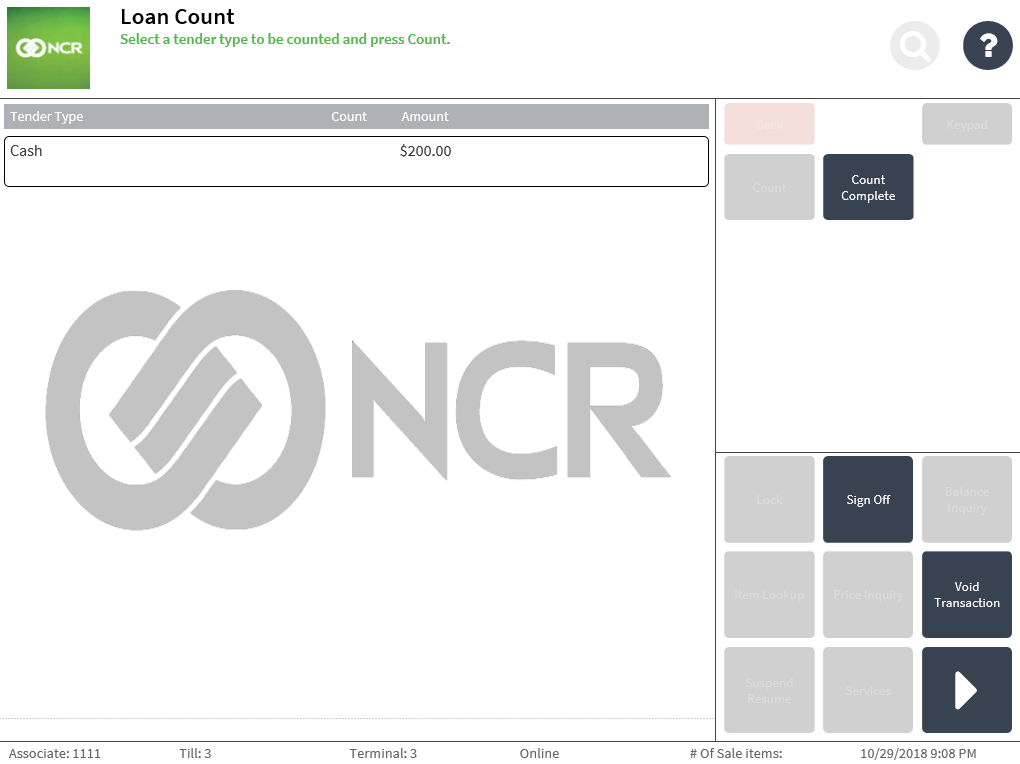This screenshot has height=764, width=1020.
Task: Click the magnifier search icon
Action: [x=914, y=45]
